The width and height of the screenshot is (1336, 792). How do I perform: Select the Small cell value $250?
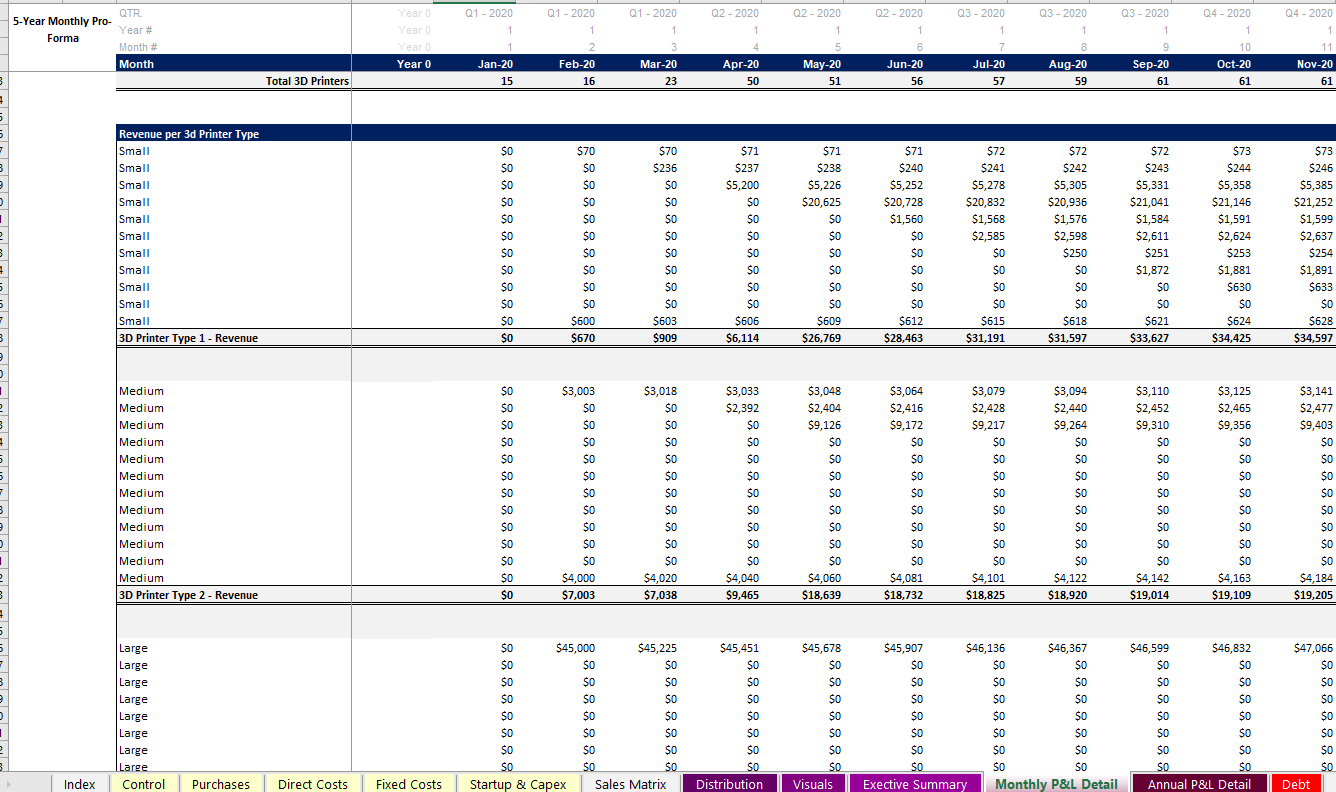pos(1076,253)
